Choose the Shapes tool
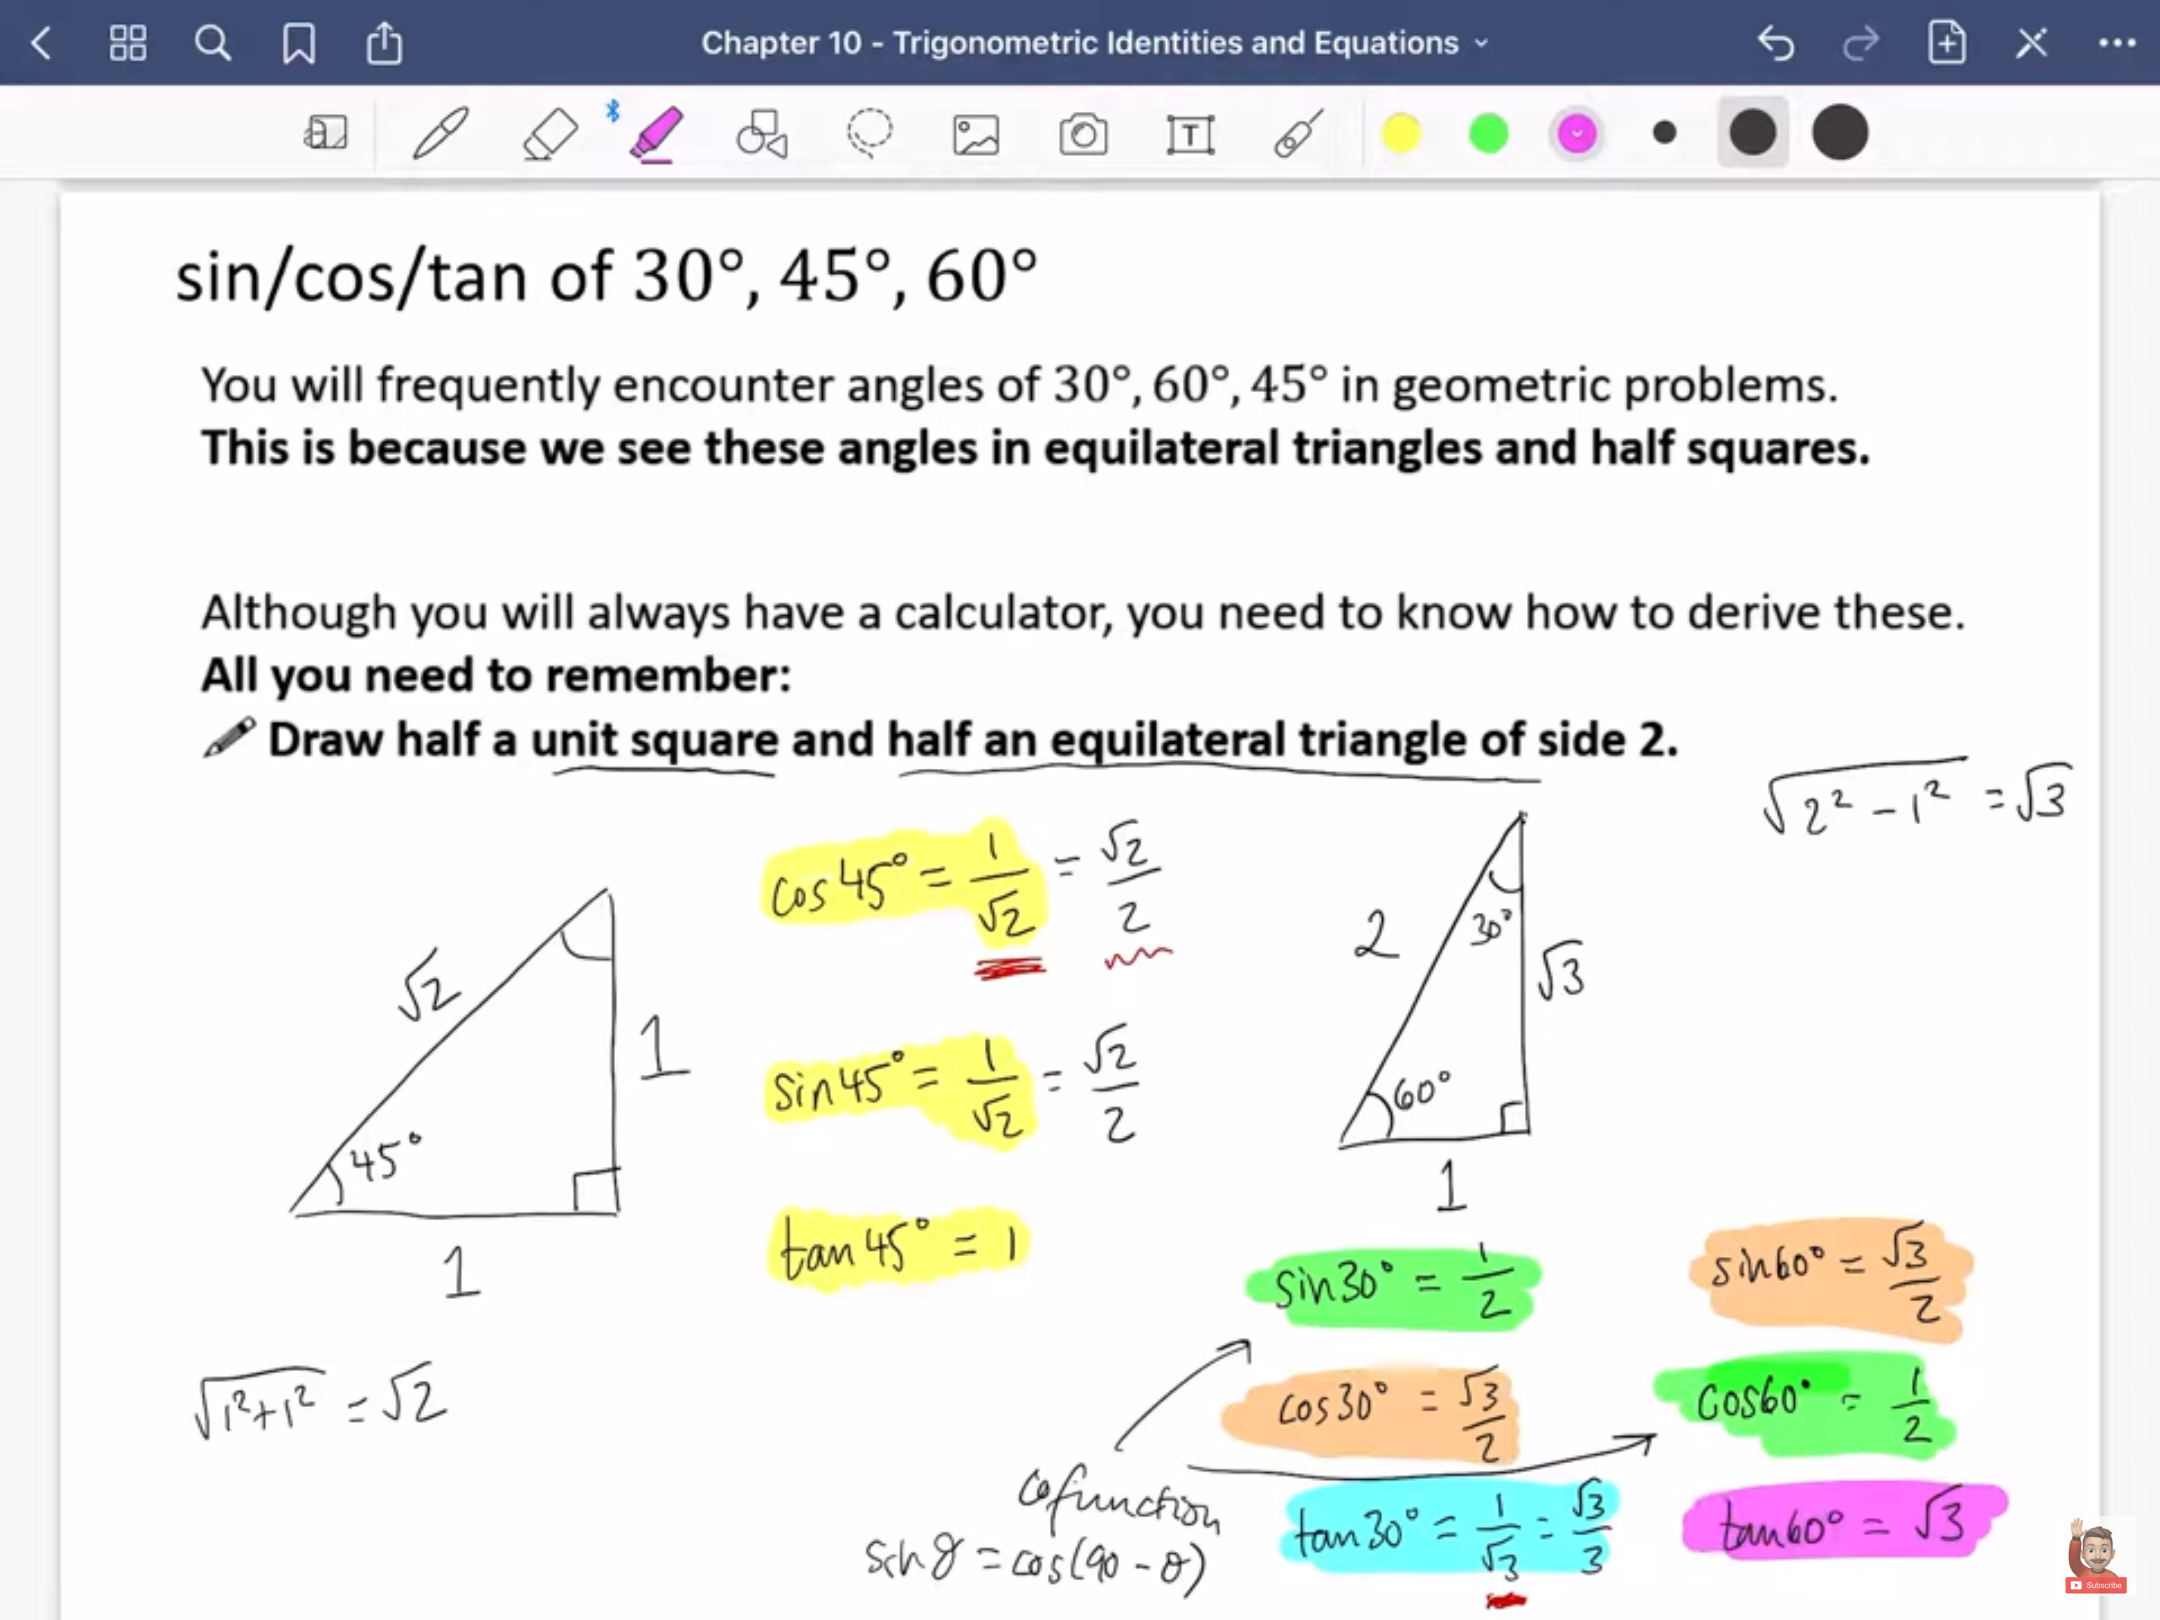The width and height of the screenshot is (2160, 1620). tap(762, 133)
